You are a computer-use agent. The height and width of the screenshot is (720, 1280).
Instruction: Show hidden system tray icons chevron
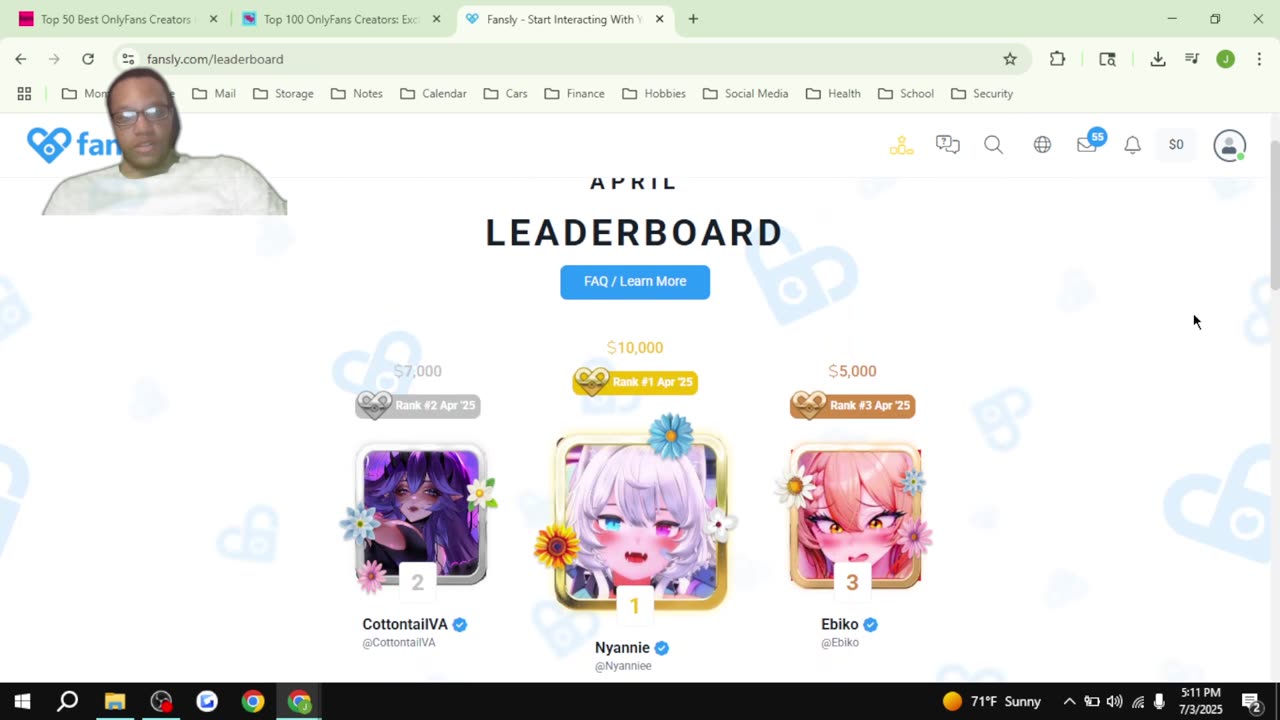click(x=1069, y=701)
